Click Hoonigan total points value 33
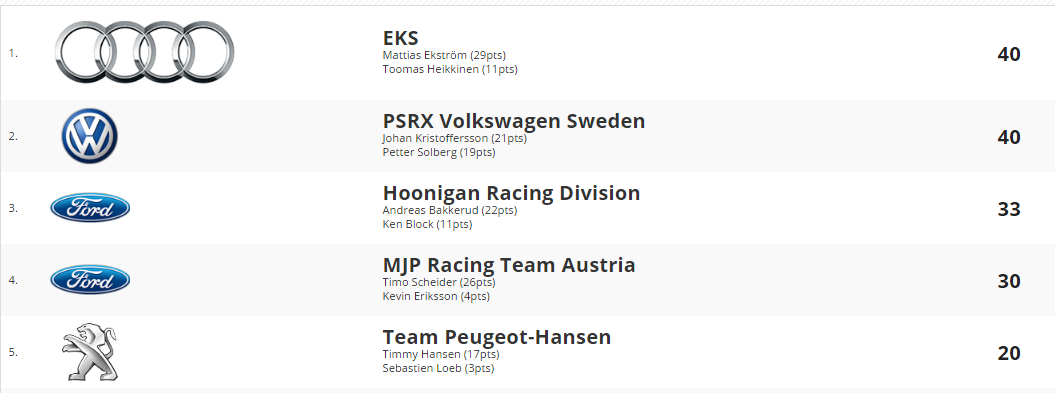The width and height of the screenshot is (1055, 393). click(1009, 209)
